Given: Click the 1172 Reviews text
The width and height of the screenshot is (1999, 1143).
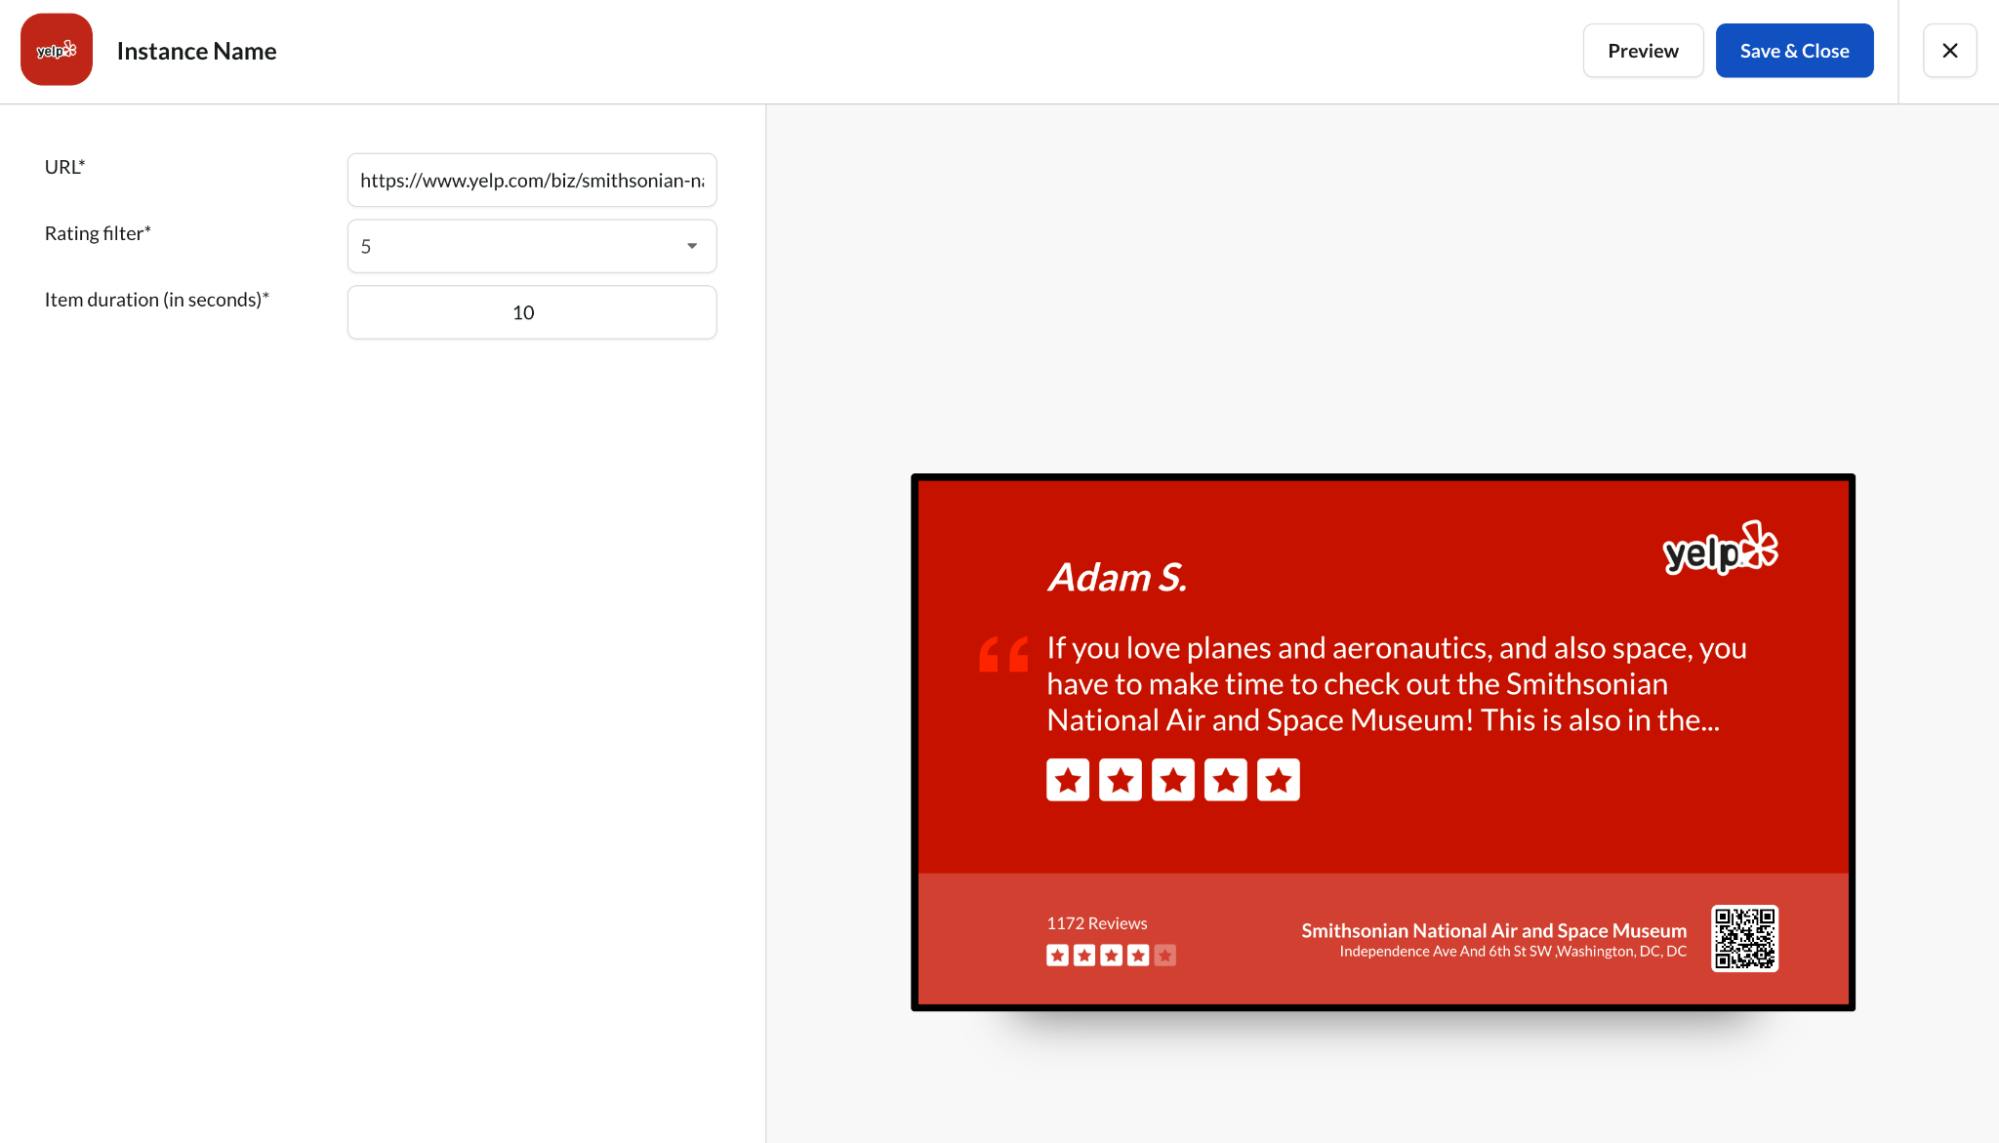Looking at the screenshot, I should tap(1096, 923).
